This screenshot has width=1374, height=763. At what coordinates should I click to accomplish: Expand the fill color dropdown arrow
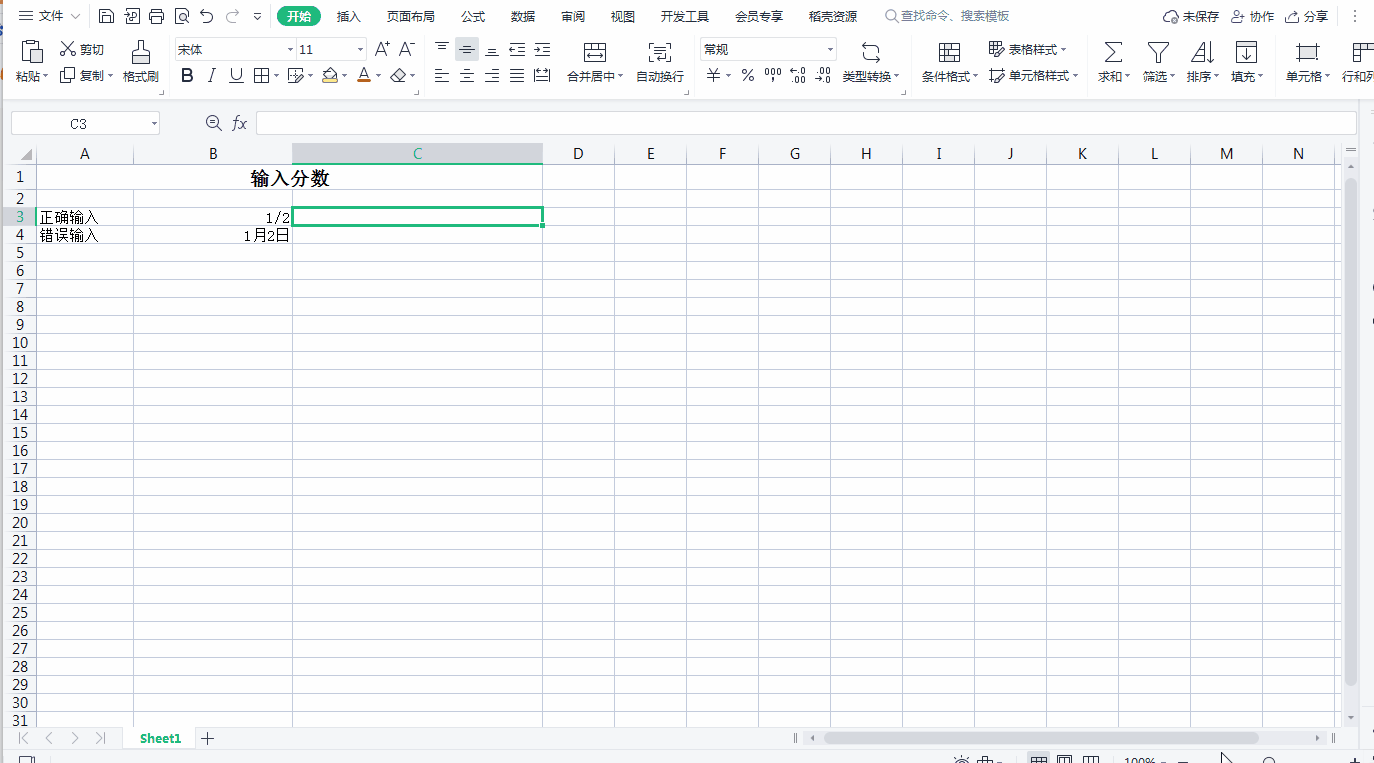click(346, 76)
